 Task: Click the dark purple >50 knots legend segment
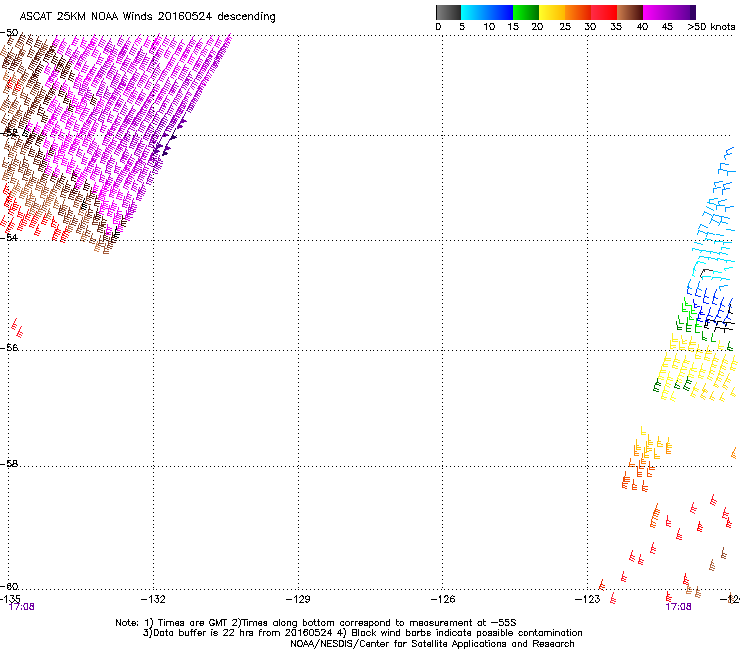click(693, 12)
